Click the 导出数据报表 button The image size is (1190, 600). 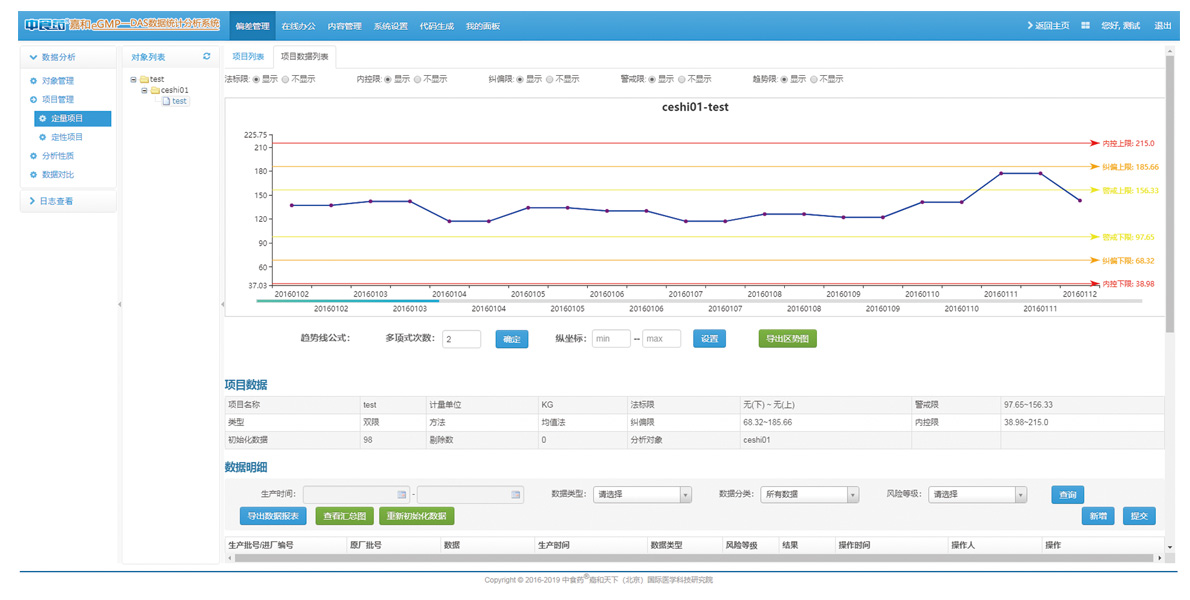(x=272, y=516)
